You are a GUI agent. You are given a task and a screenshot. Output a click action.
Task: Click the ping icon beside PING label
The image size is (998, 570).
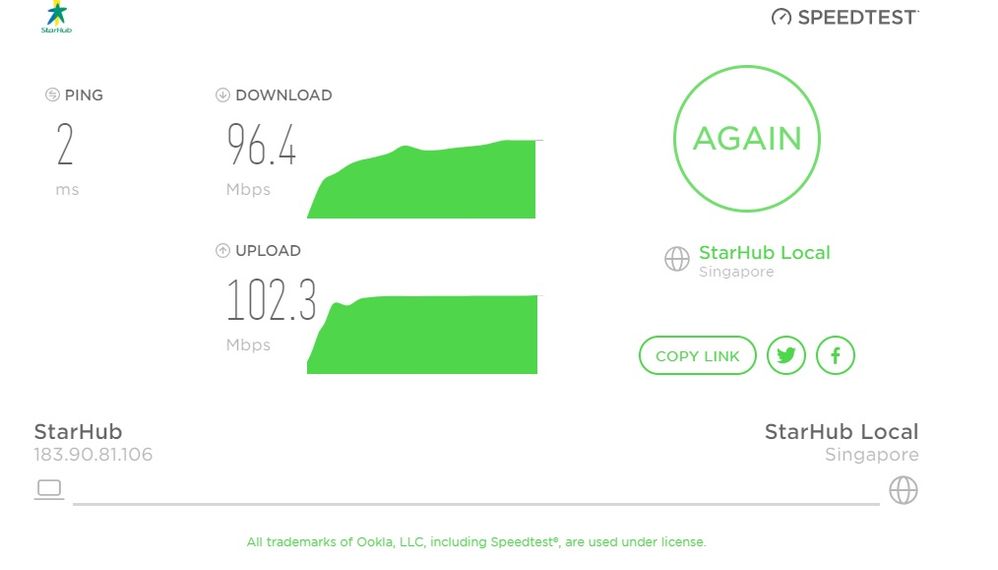[x=52, y=95]
